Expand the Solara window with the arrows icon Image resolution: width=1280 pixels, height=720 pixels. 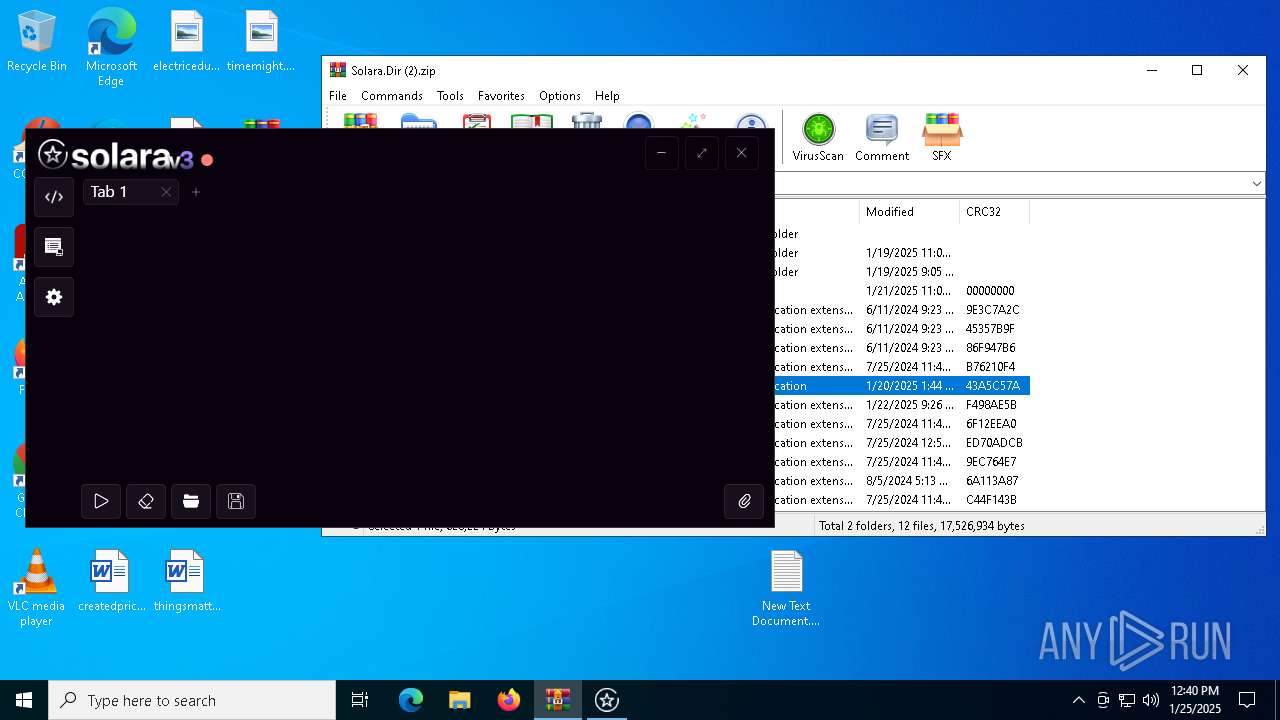[701, 153]
